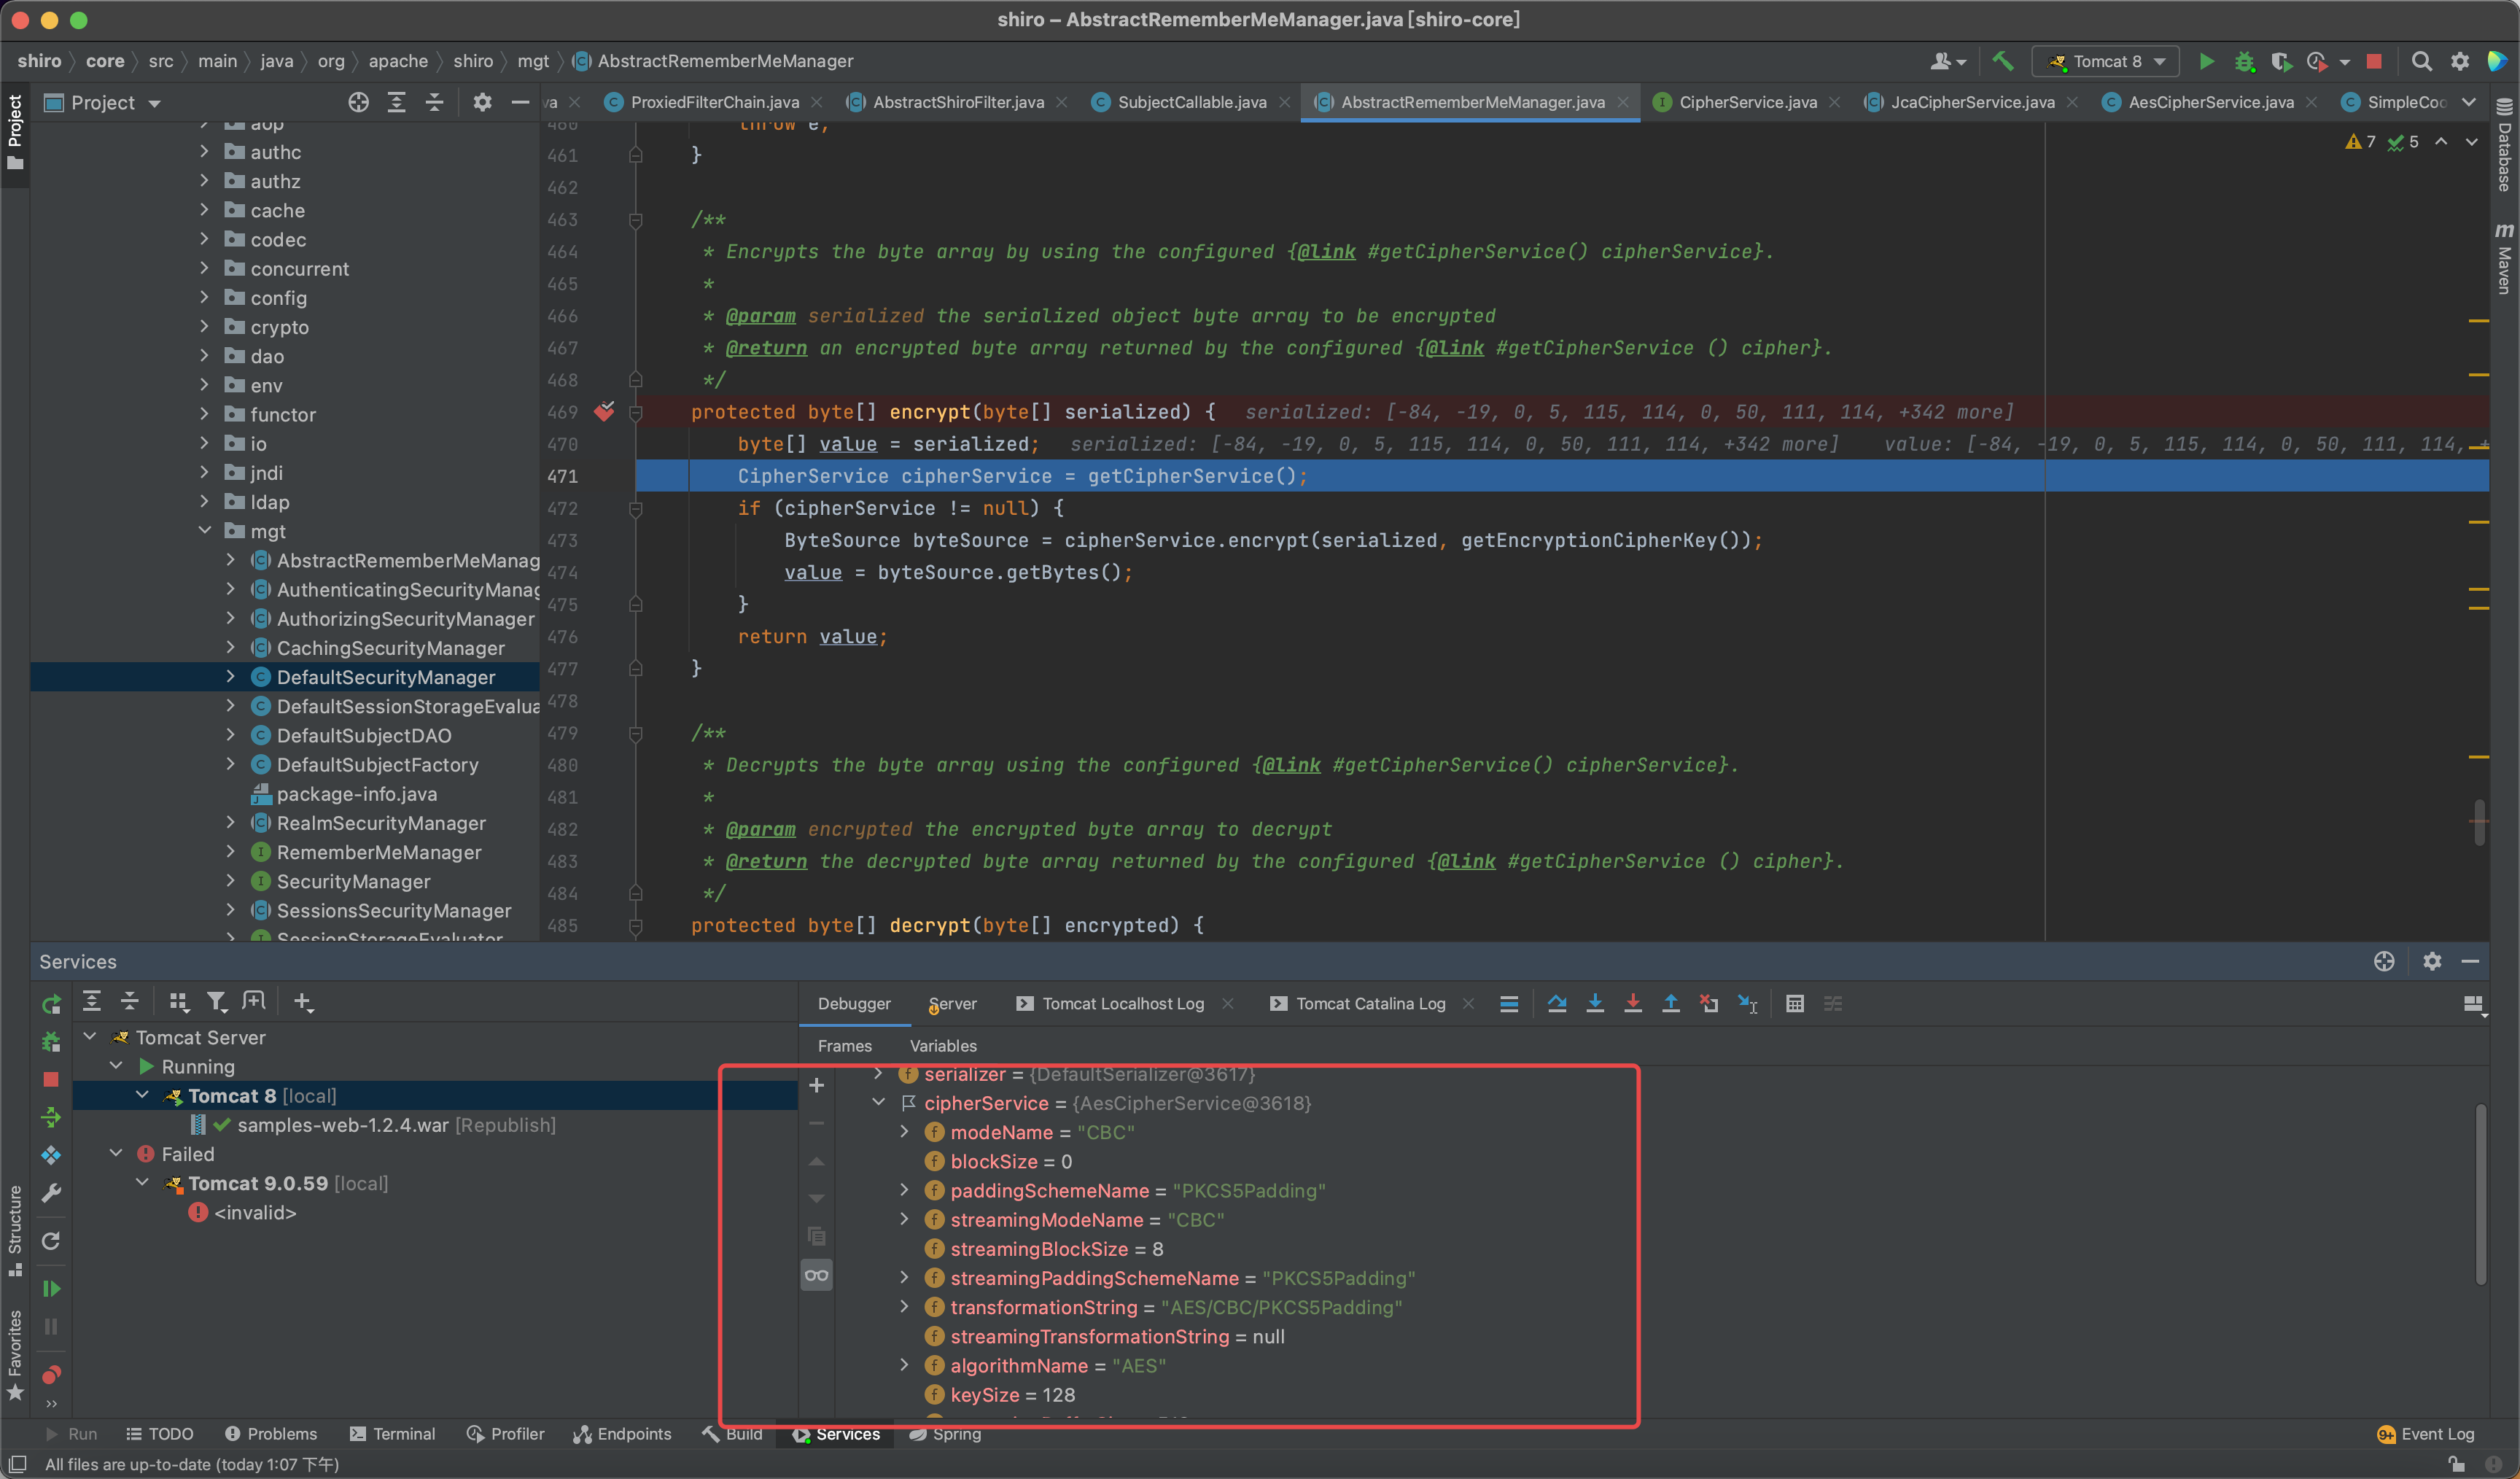Click Step Out blue up-arrow icon

pos(1670,1003)
